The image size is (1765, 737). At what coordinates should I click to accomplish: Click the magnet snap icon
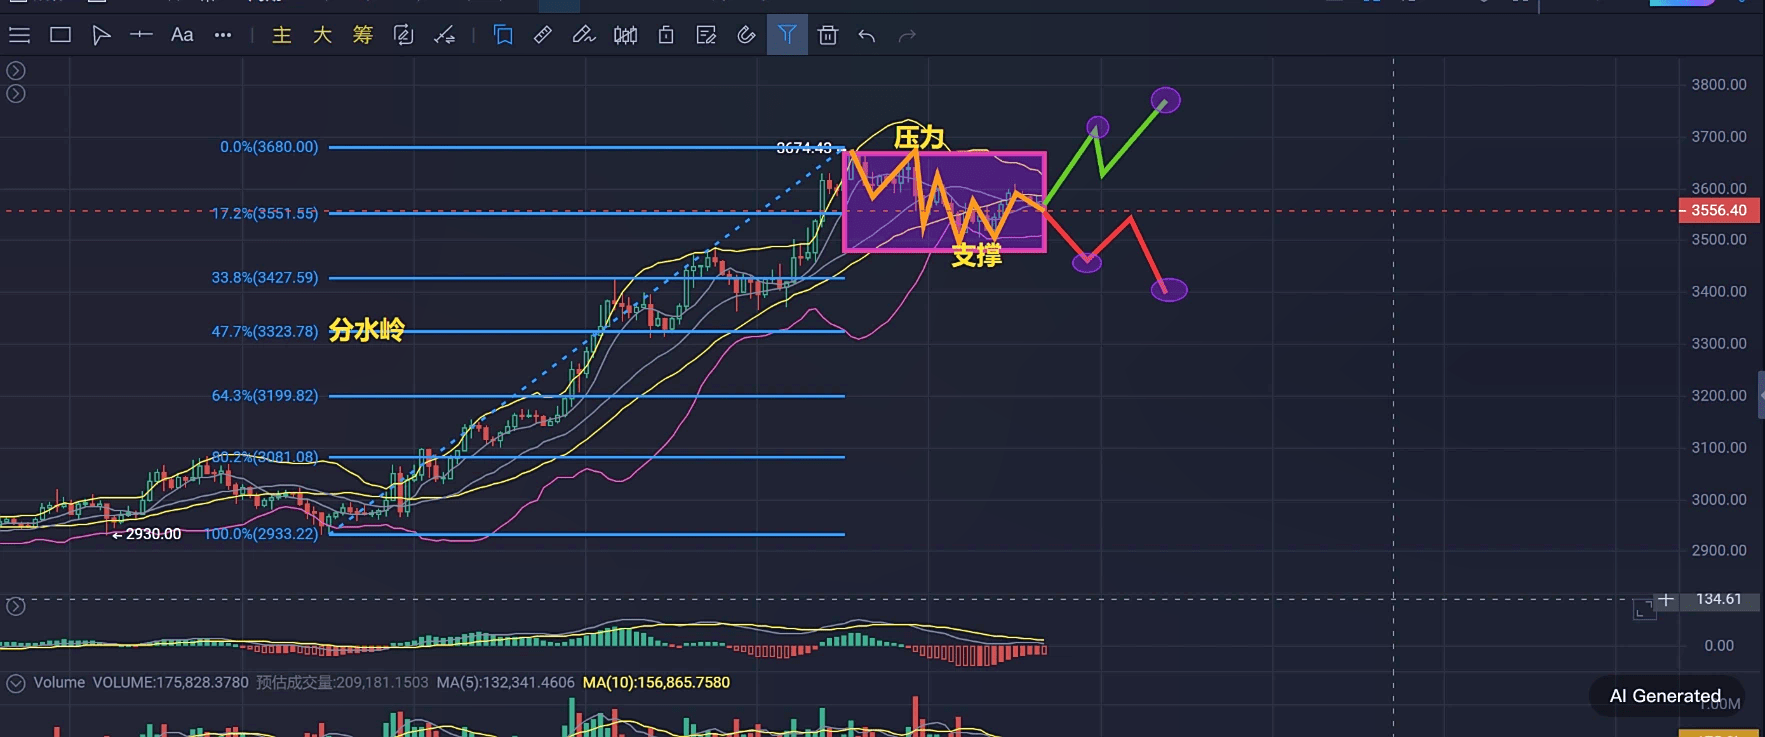(746, 35)
